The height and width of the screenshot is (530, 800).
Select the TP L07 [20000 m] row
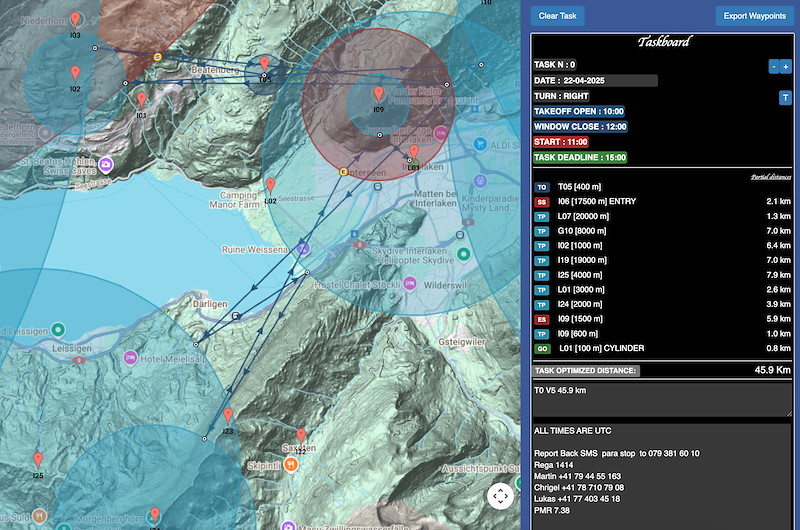(x=662, y=216)
